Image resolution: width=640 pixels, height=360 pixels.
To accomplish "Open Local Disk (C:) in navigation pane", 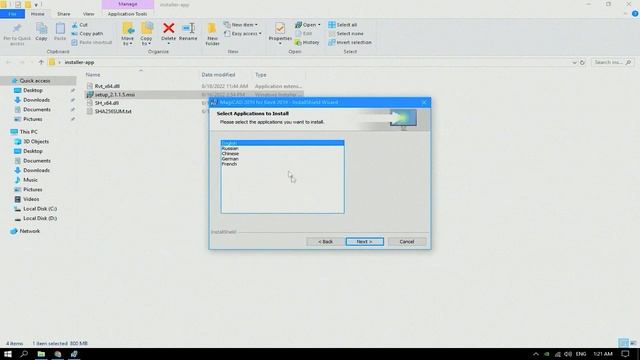I will coord(40,209).
